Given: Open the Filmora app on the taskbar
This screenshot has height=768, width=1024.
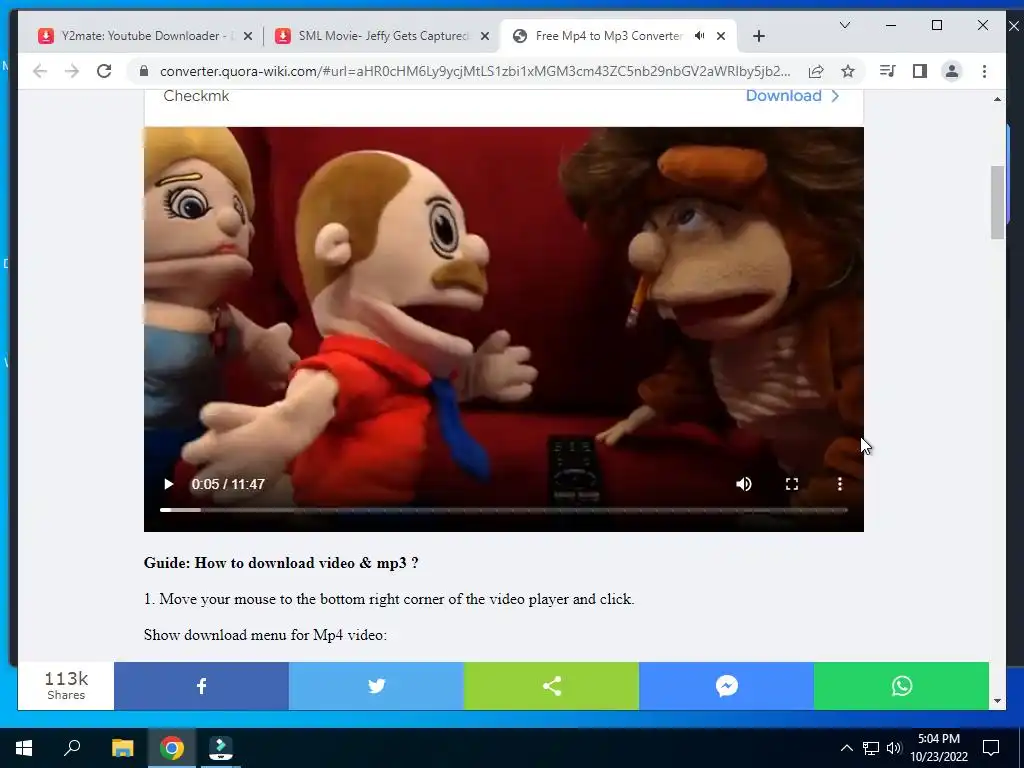Looking at the screenshot, I should click(x=221, y=748).
